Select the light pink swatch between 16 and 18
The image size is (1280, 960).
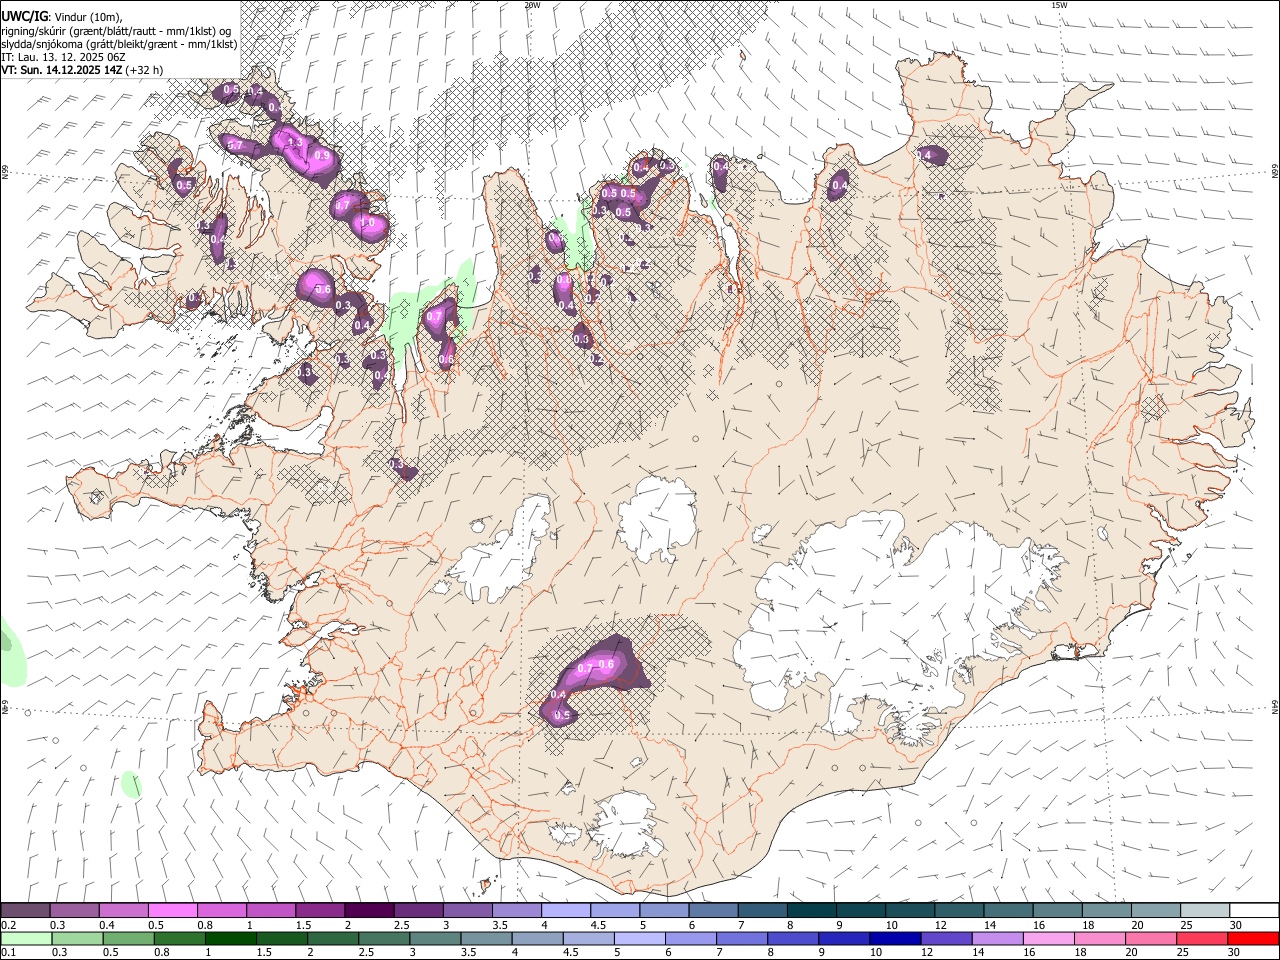(1048, 939)
